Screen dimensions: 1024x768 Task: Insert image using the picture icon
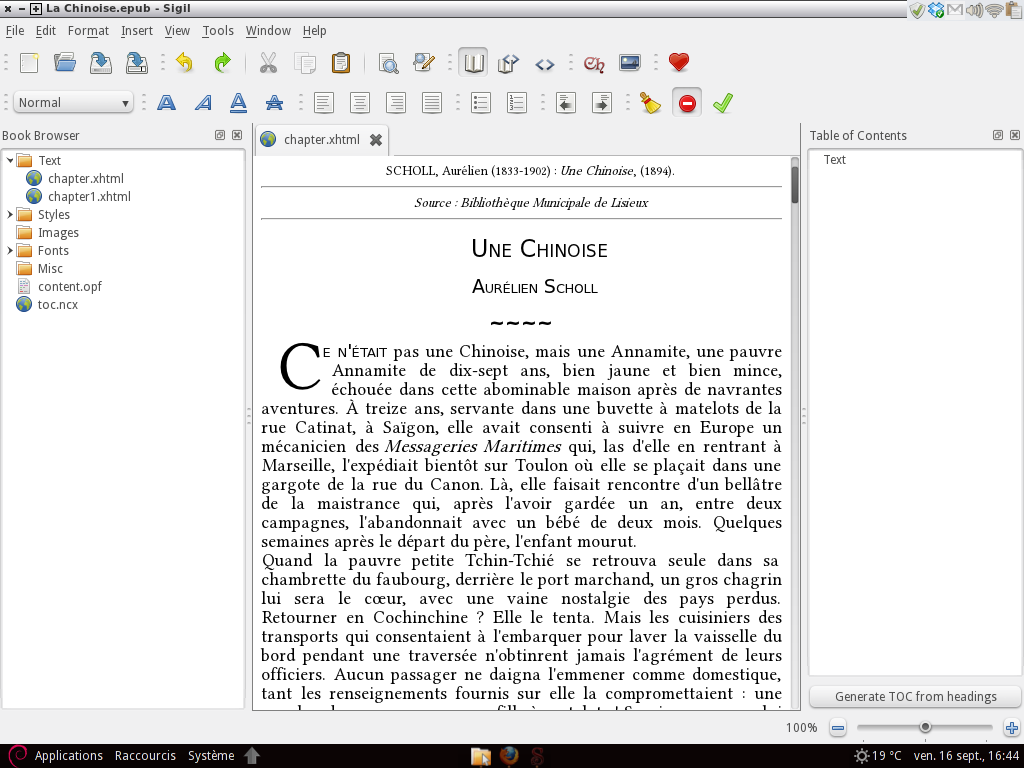[629, 63]
